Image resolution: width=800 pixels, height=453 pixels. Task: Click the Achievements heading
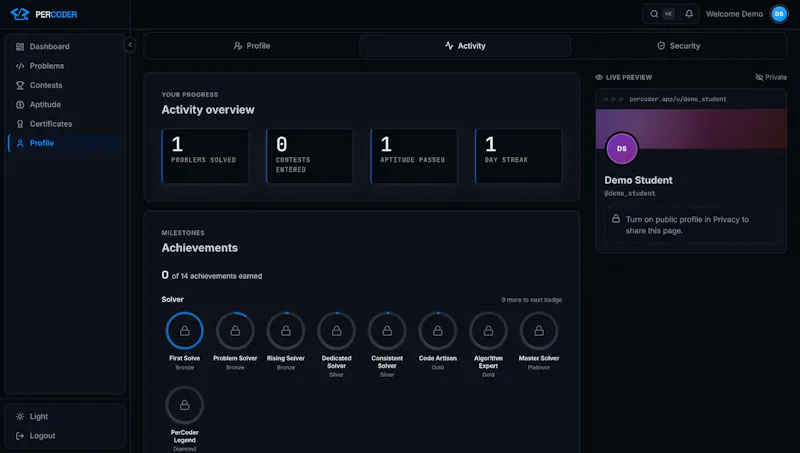click(199, 248)
